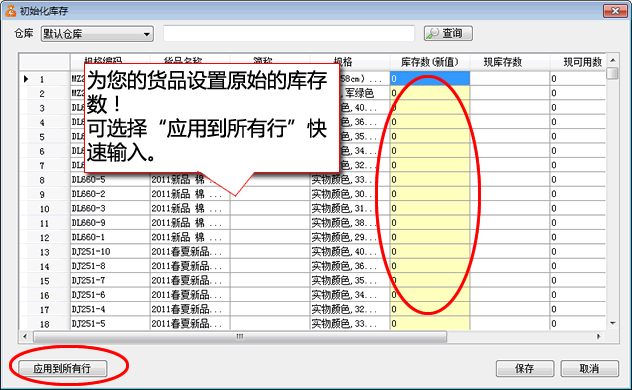Click 应用到所有行 button
This screenshot has width=632, height=390.
pos(62,368)
